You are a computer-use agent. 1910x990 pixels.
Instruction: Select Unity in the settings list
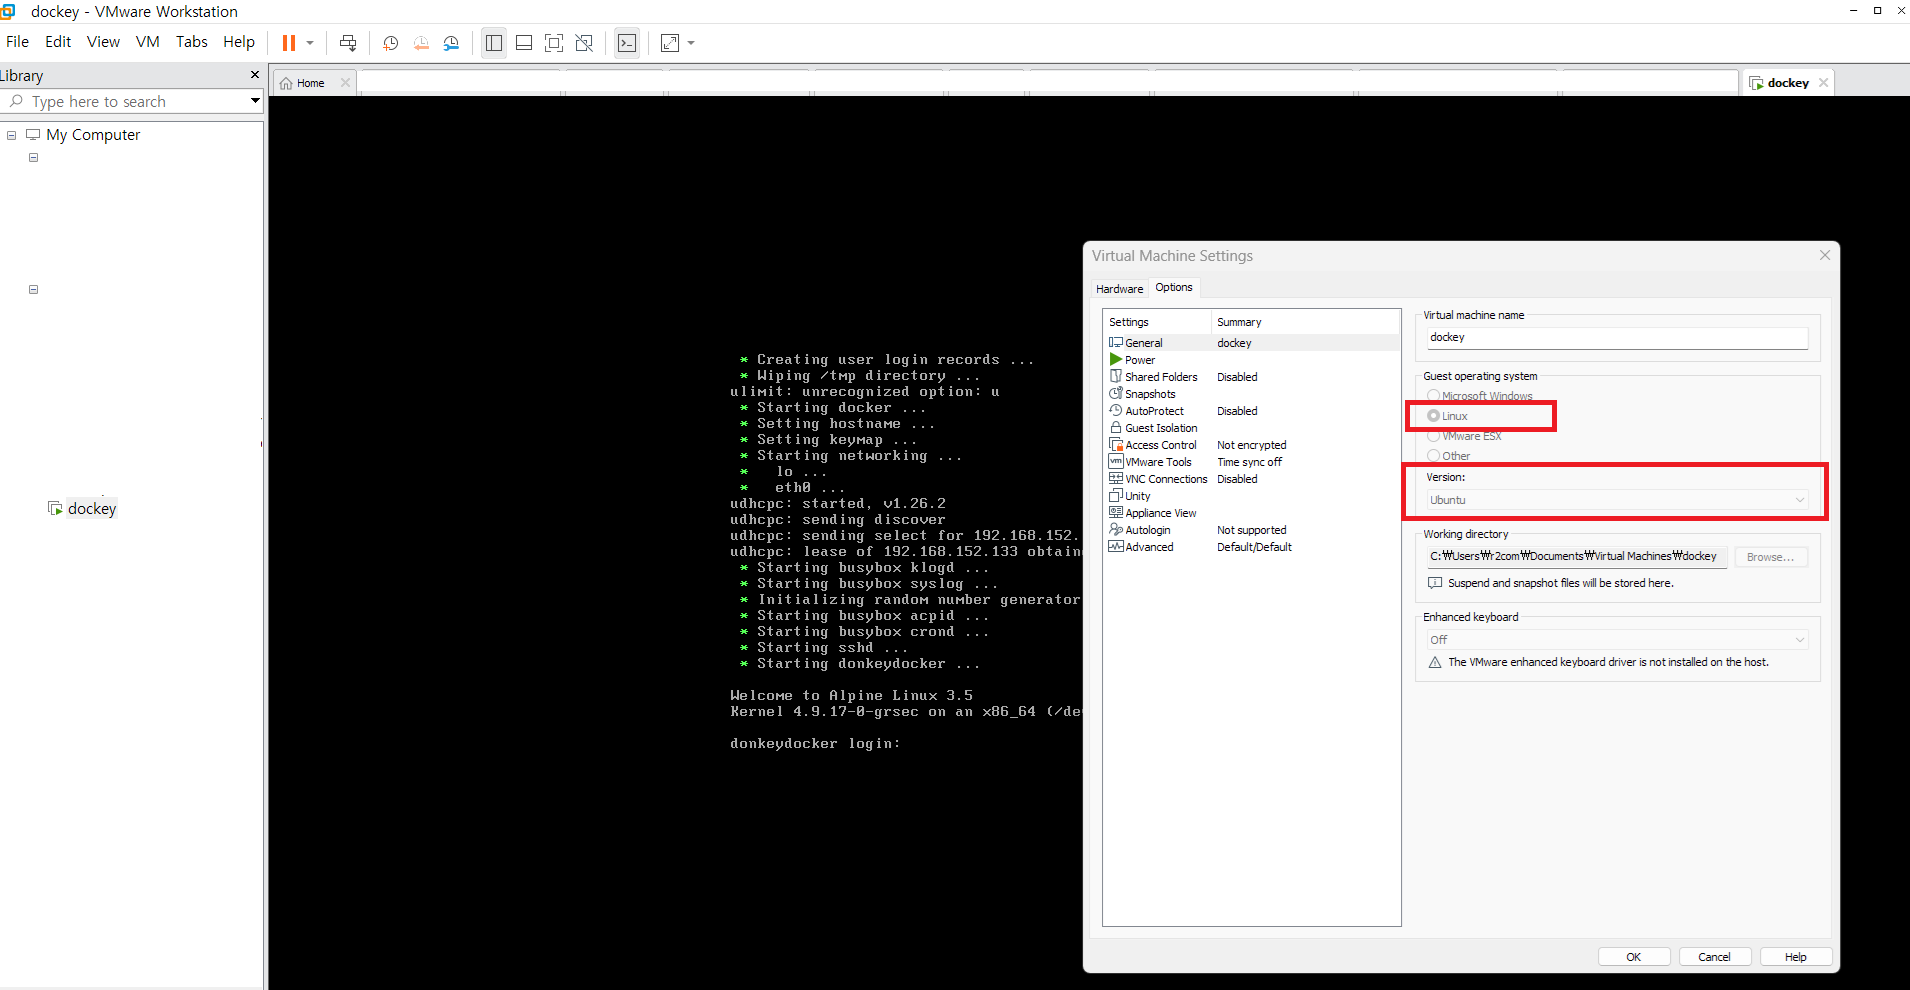coord(1251,496)
